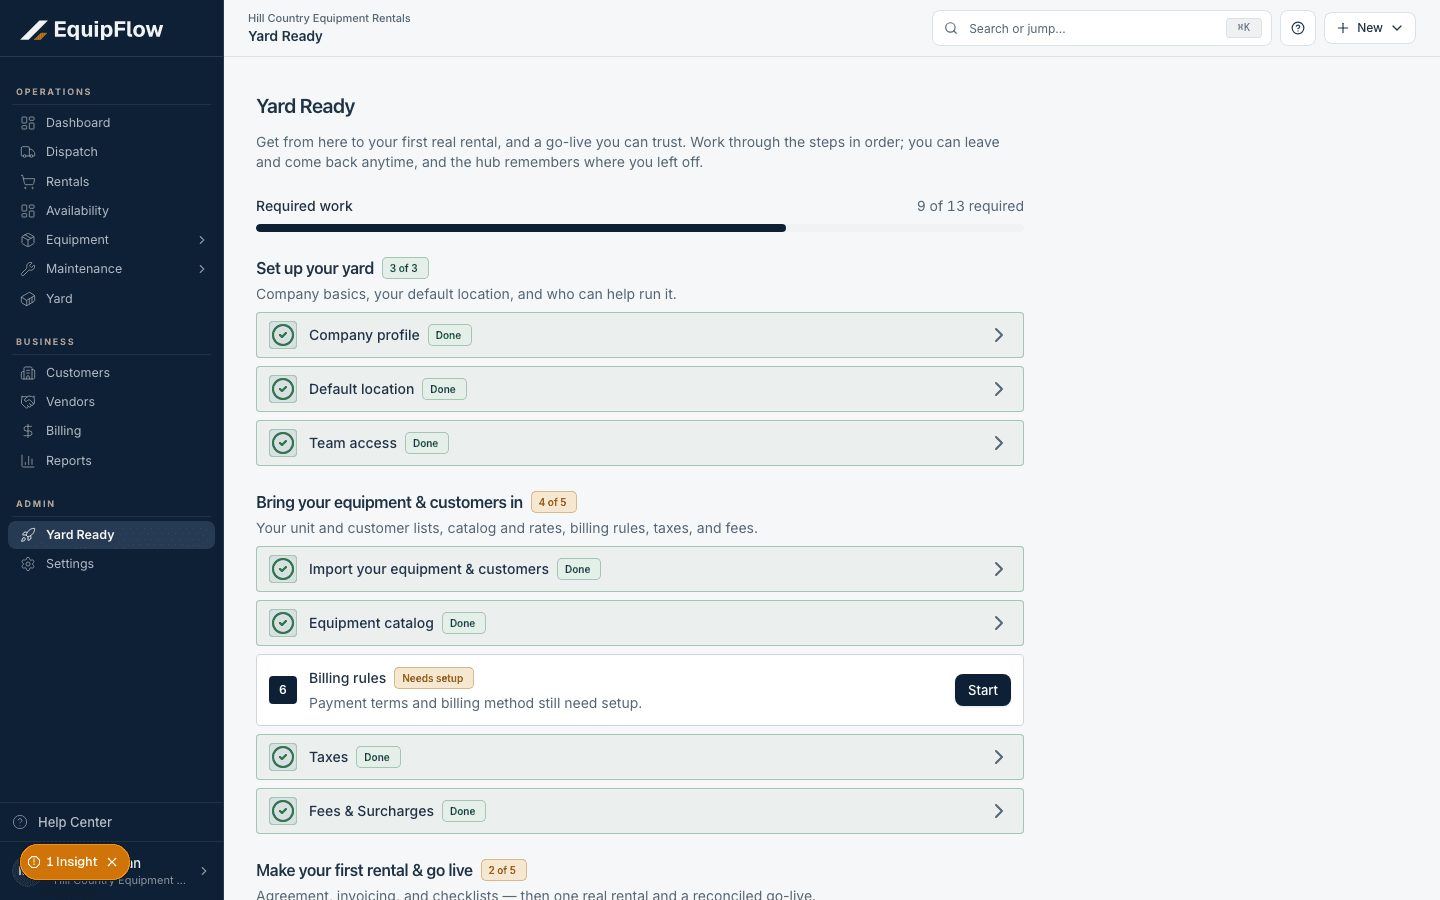Expand the Equipment submenu chevron
The height and width of the screenshot is (900, 1440).
pos(202,240)
